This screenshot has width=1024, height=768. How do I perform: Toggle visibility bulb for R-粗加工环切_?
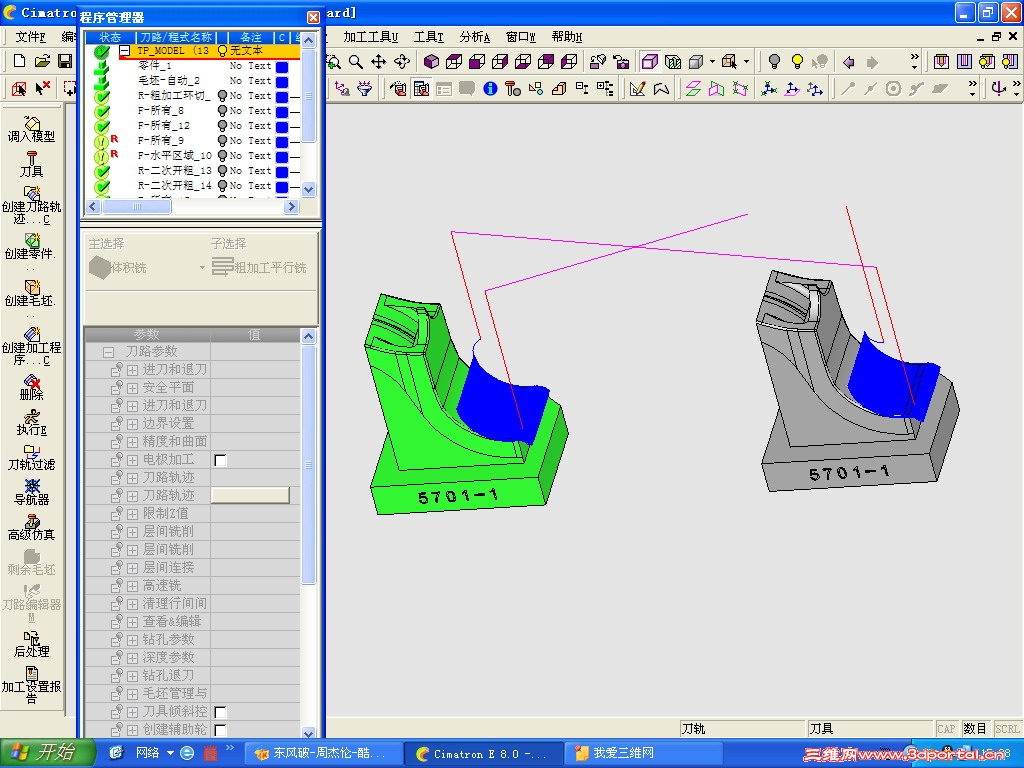tap(222, 95)
